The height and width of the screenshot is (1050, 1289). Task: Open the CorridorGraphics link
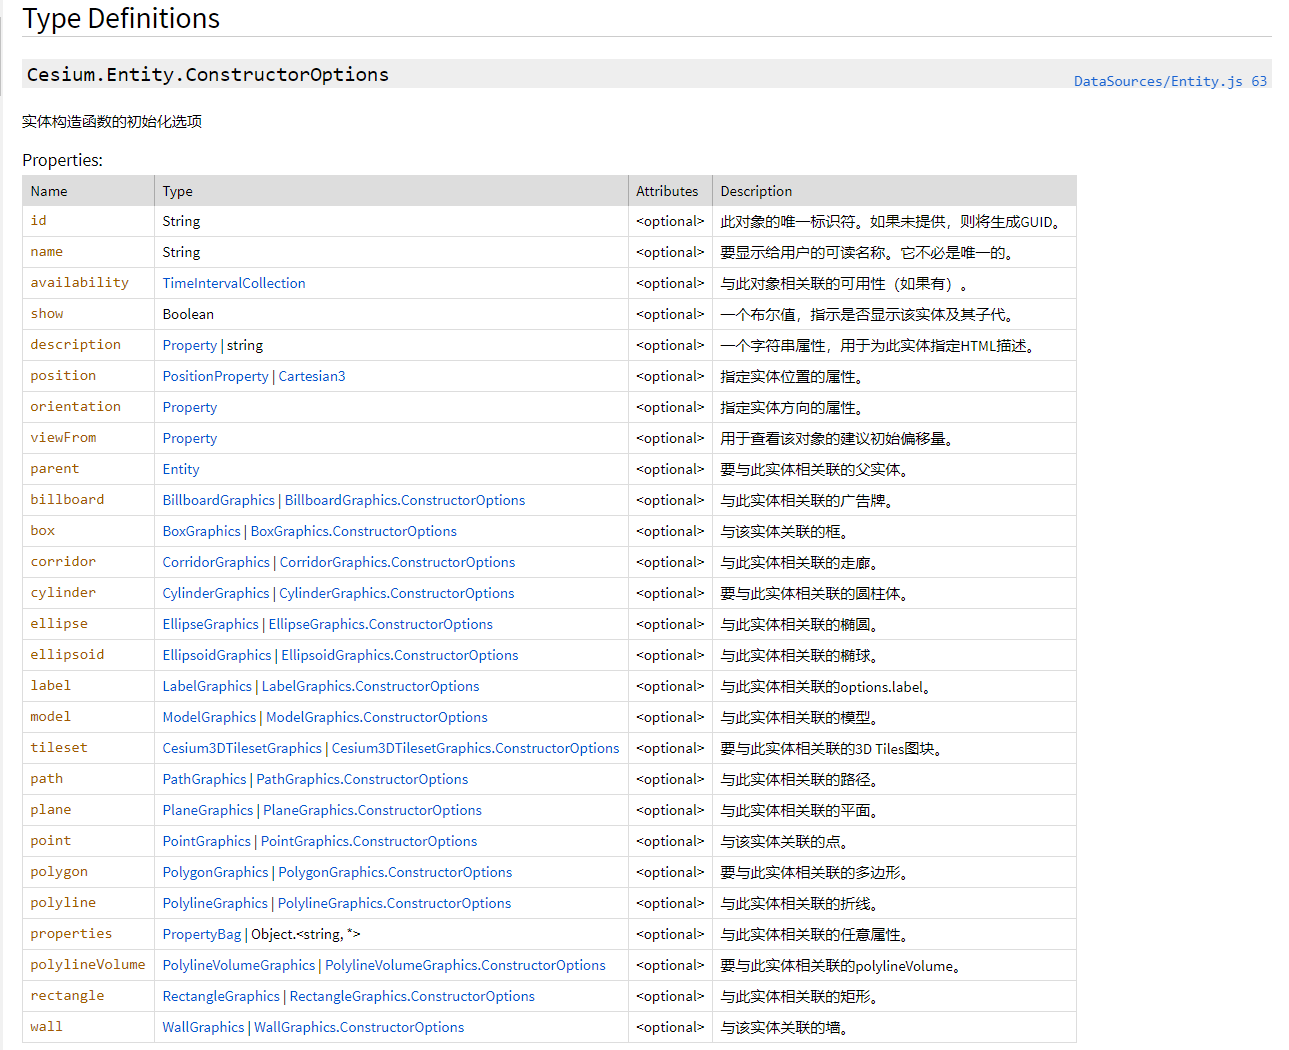click(x=216, y=562)
